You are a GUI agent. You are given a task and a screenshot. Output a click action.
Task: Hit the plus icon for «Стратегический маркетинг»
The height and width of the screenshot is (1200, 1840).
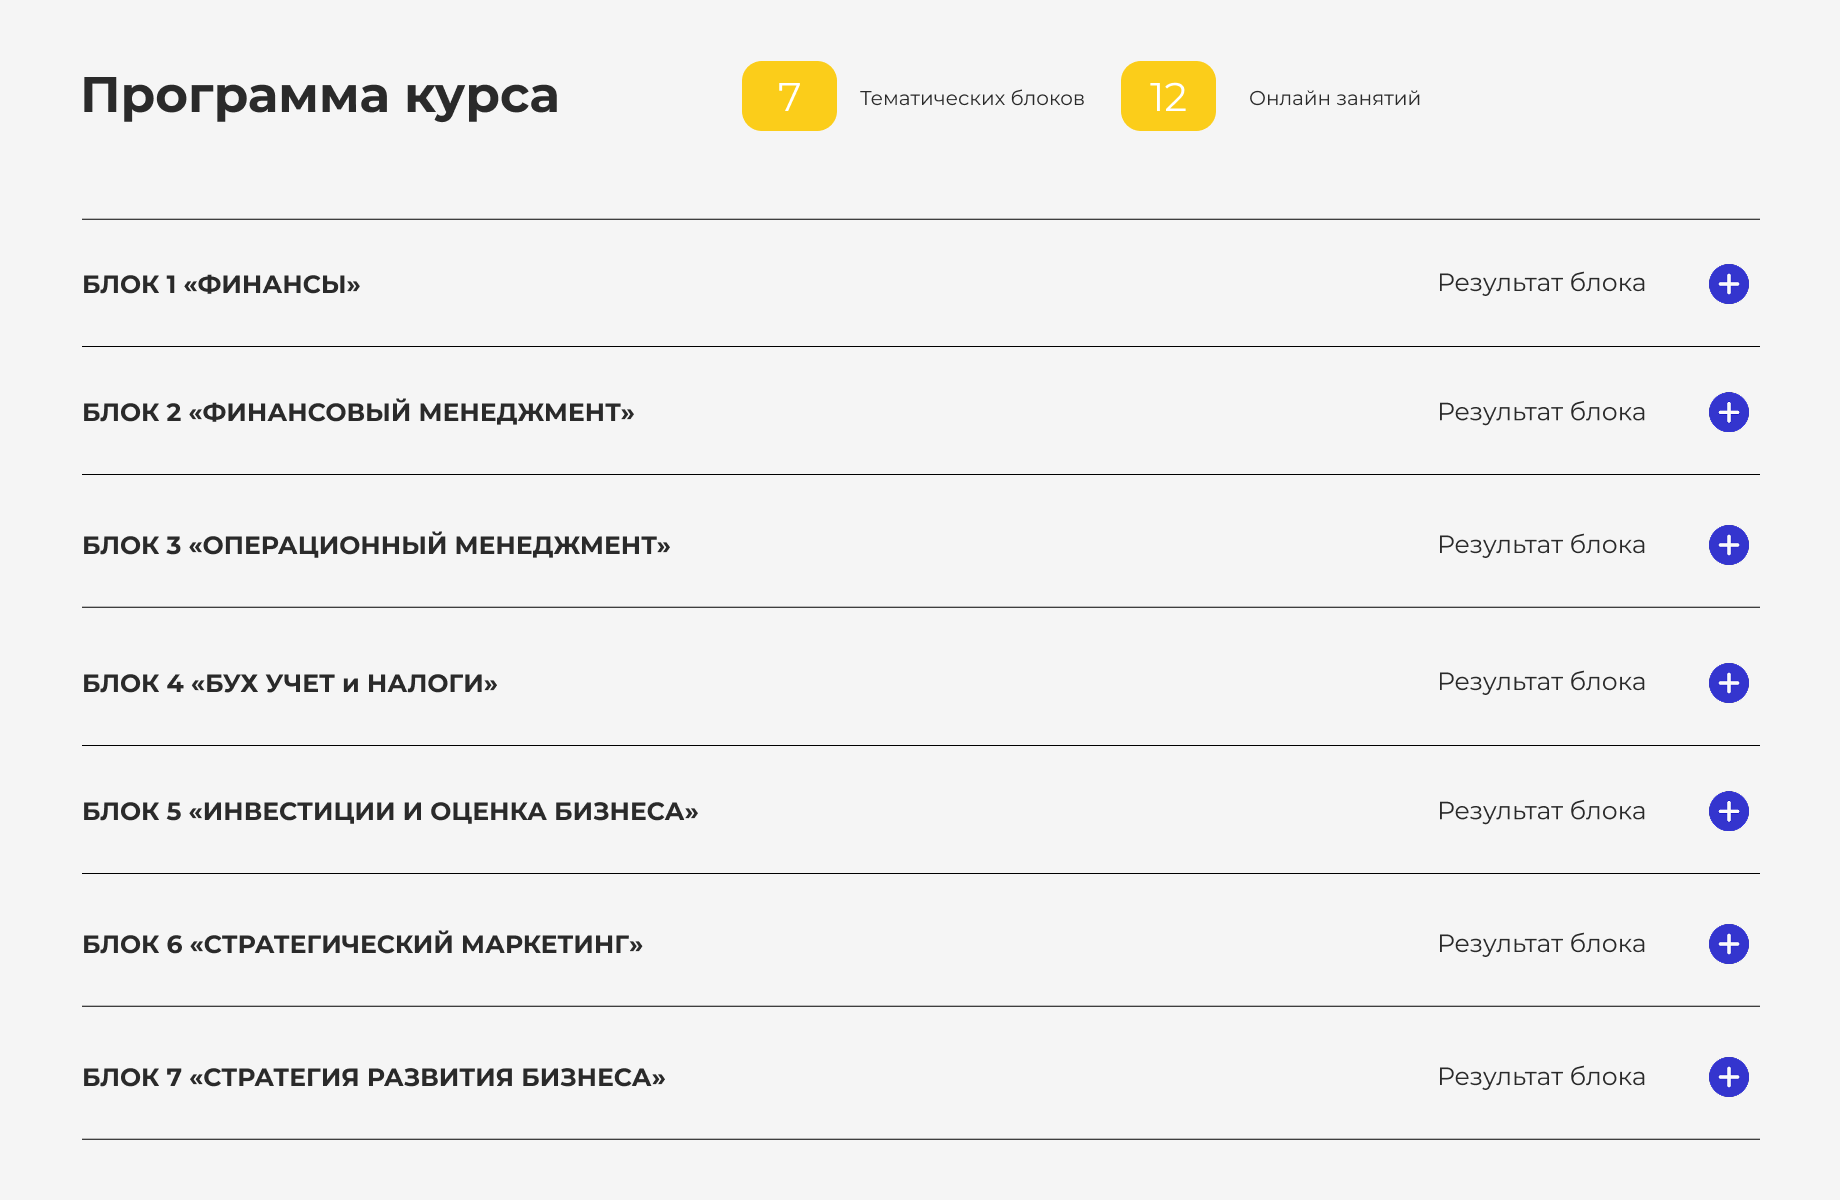click(x=1728, y=944)
